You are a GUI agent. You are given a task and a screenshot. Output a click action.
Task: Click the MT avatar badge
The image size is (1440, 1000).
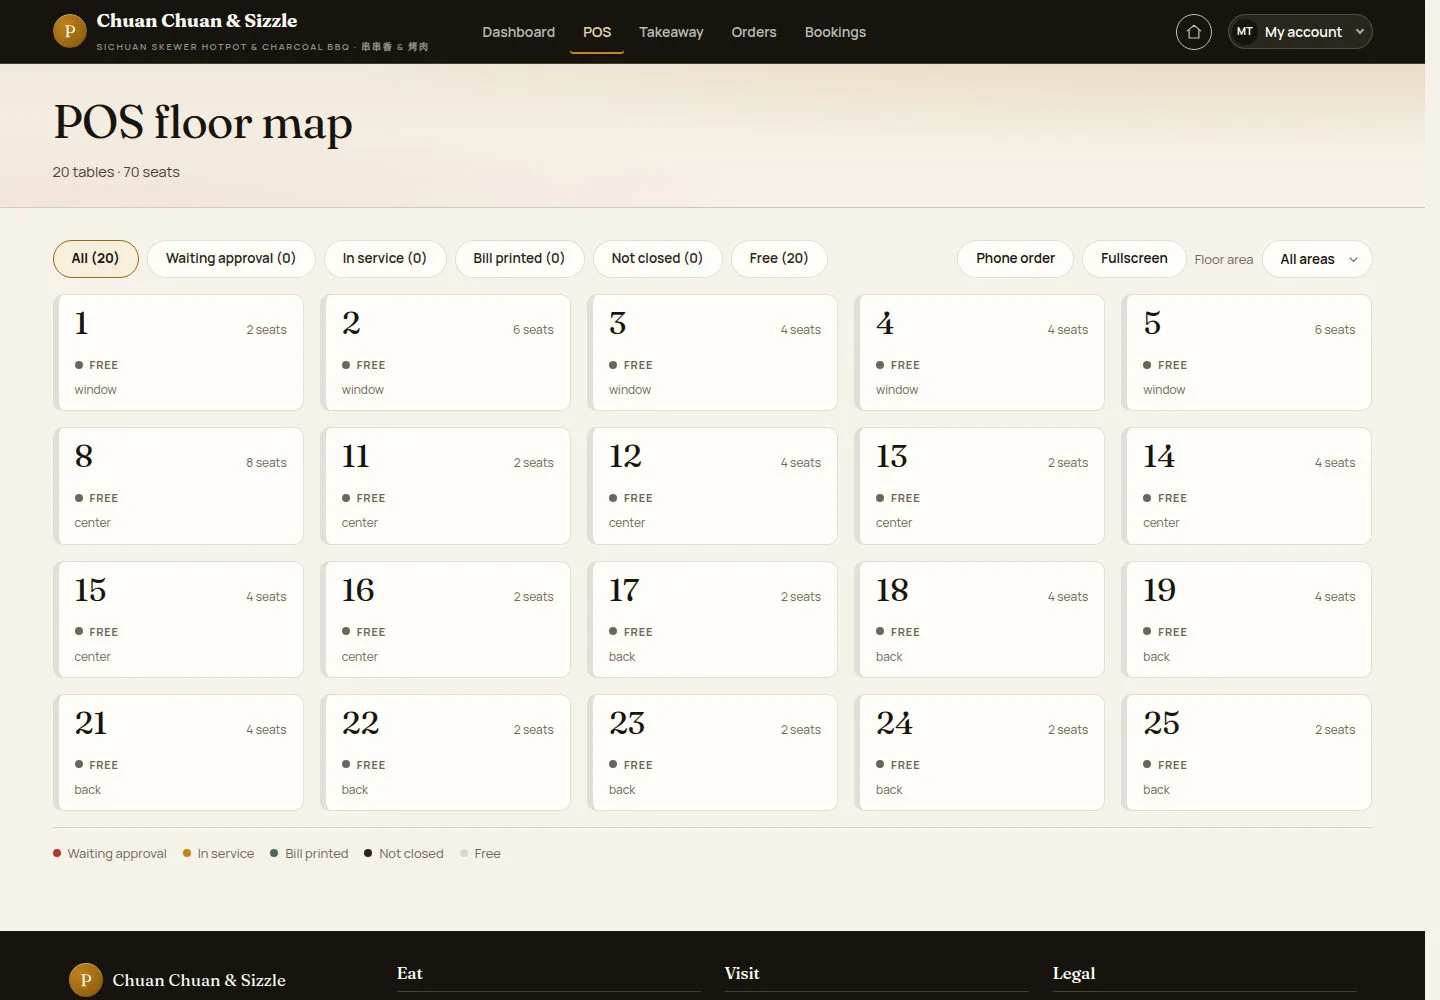click(x=1245, y=32)
